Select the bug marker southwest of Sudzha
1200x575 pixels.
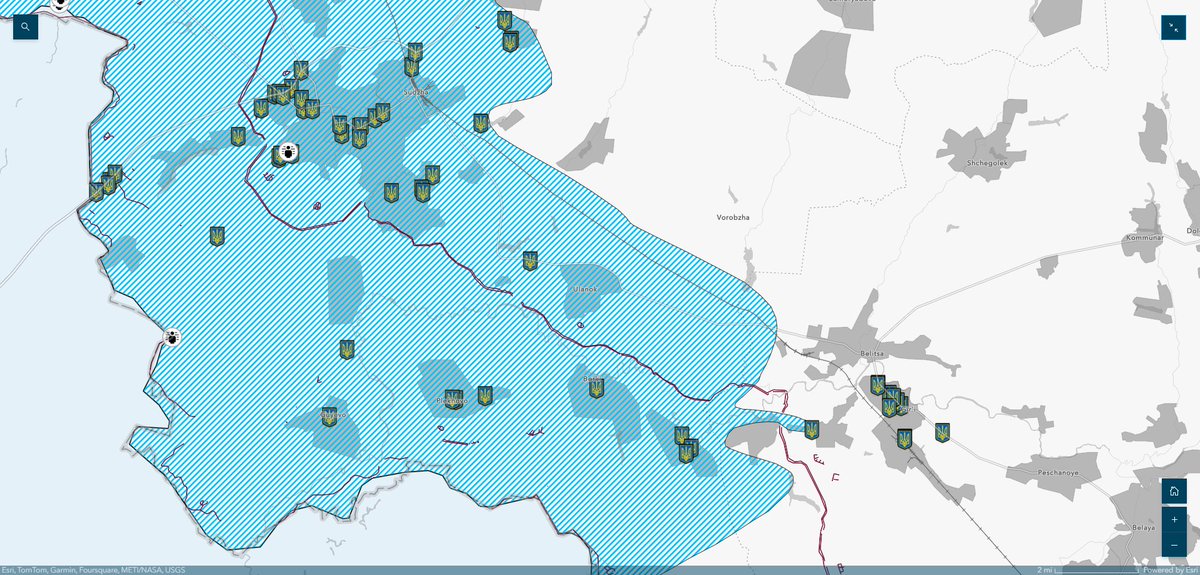[288, 153]
